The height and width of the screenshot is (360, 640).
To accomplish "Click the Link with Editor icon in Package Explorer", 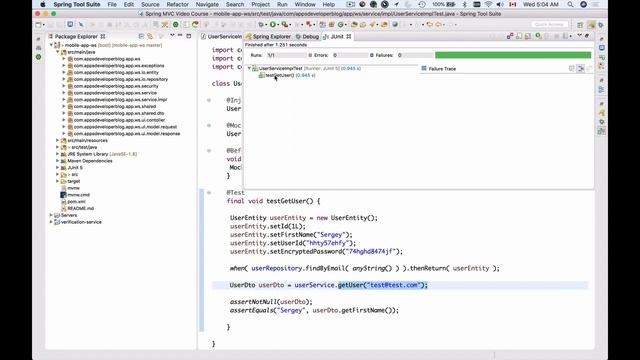I will (x=150, y=36).
